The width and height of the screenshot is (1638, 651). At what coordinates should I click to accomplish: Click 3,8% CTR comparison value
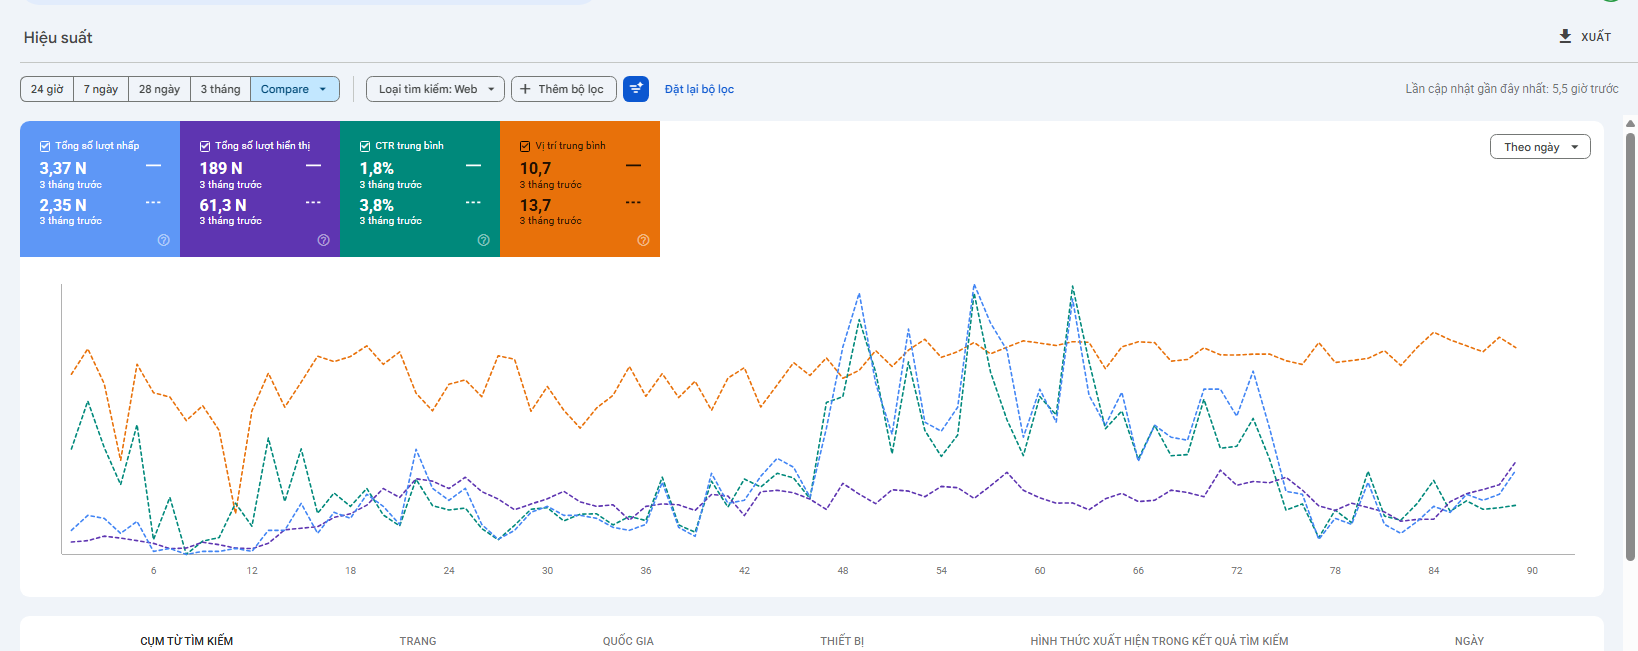point(377,205)
